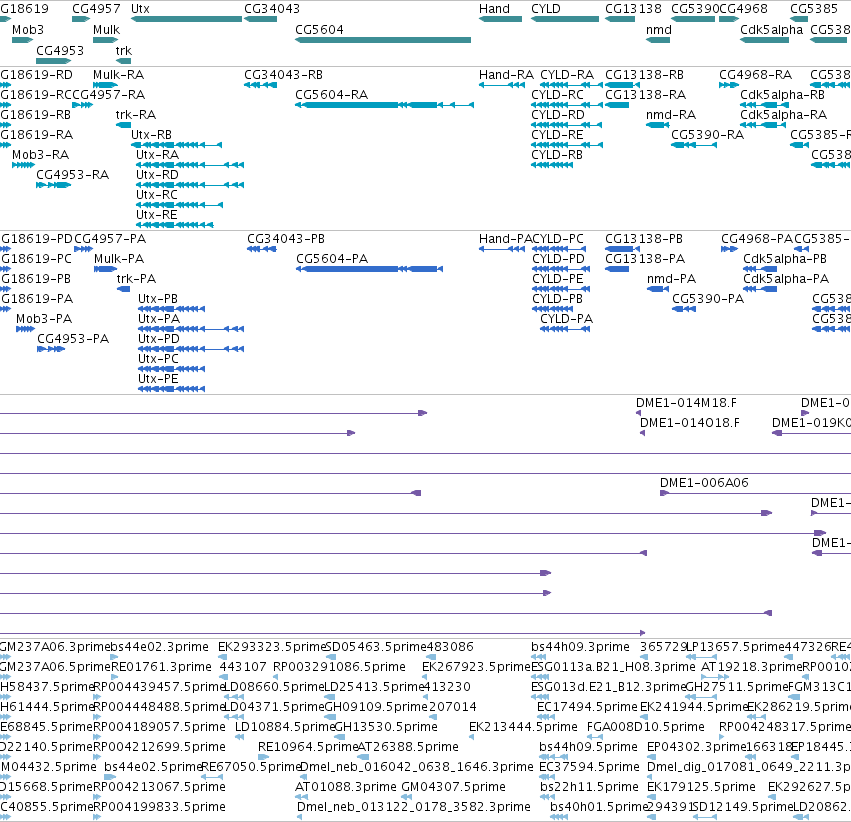The image size is (851, 822).
Task: Select EST RE10964.5prime label
Action: [308, 747]
